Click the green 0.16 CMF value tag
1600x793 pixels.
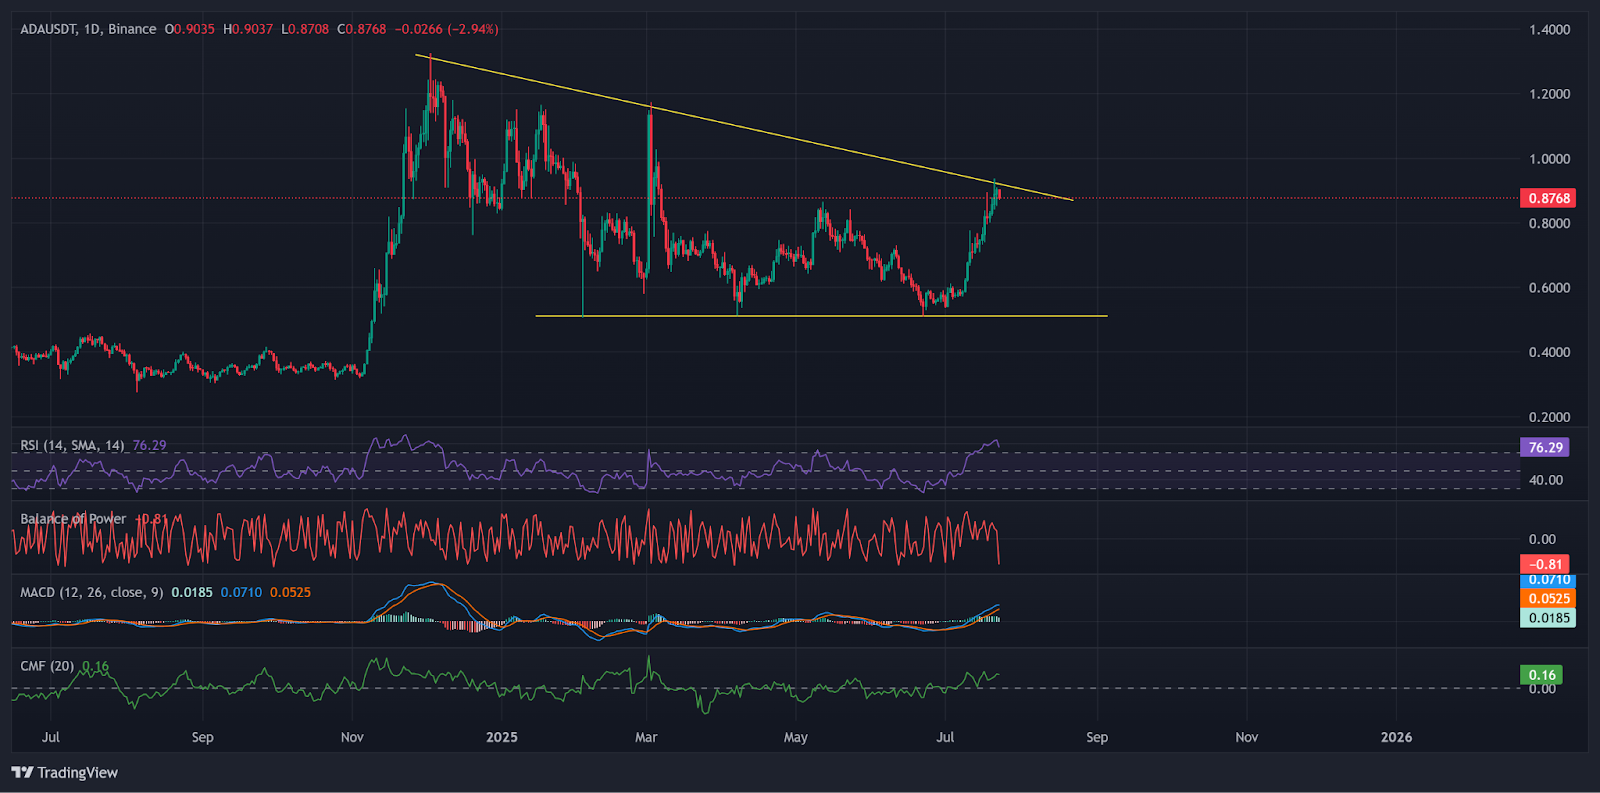pos(1541,675)
